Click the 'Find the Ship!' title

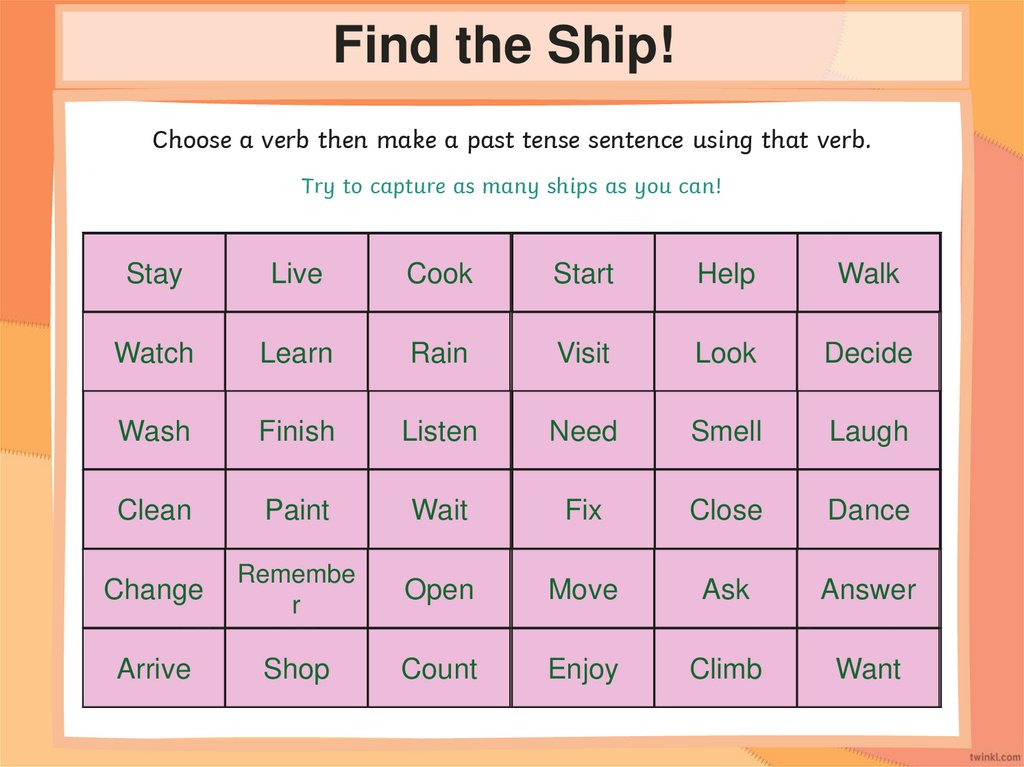point(503,46)
